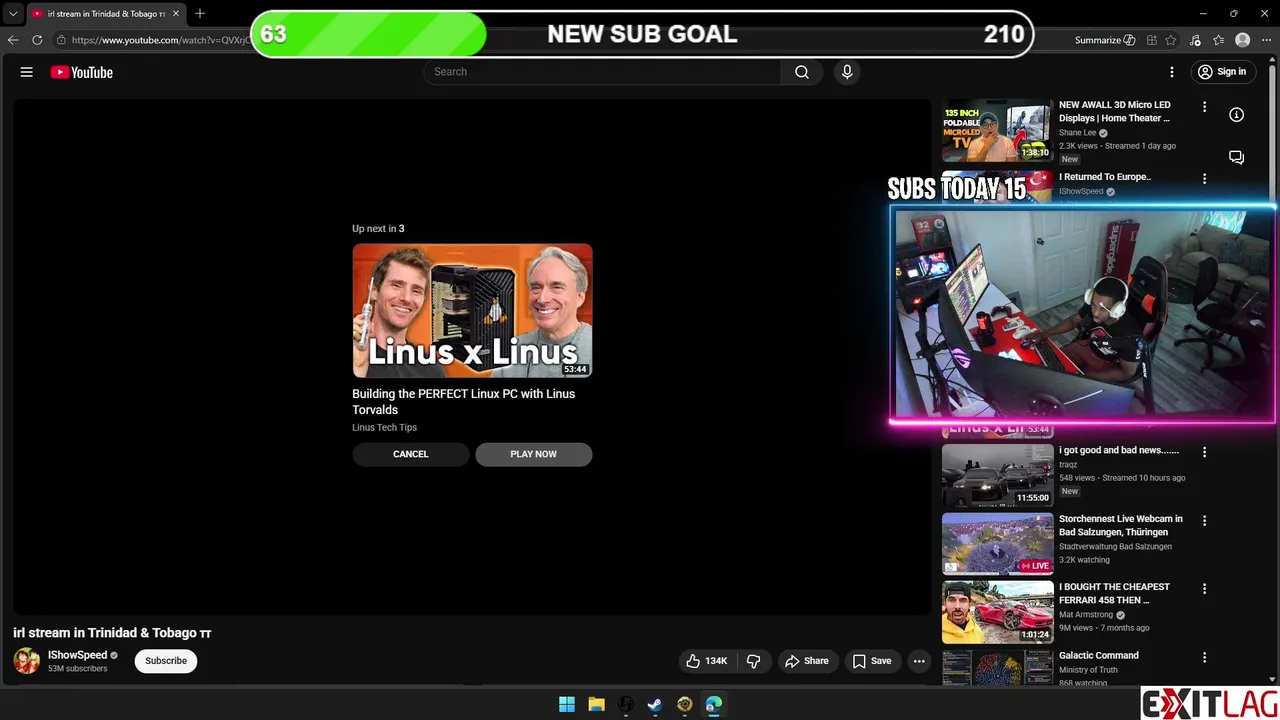
Task: Open i got good and bad news thumbnail
Action: [x=997, y=475]
